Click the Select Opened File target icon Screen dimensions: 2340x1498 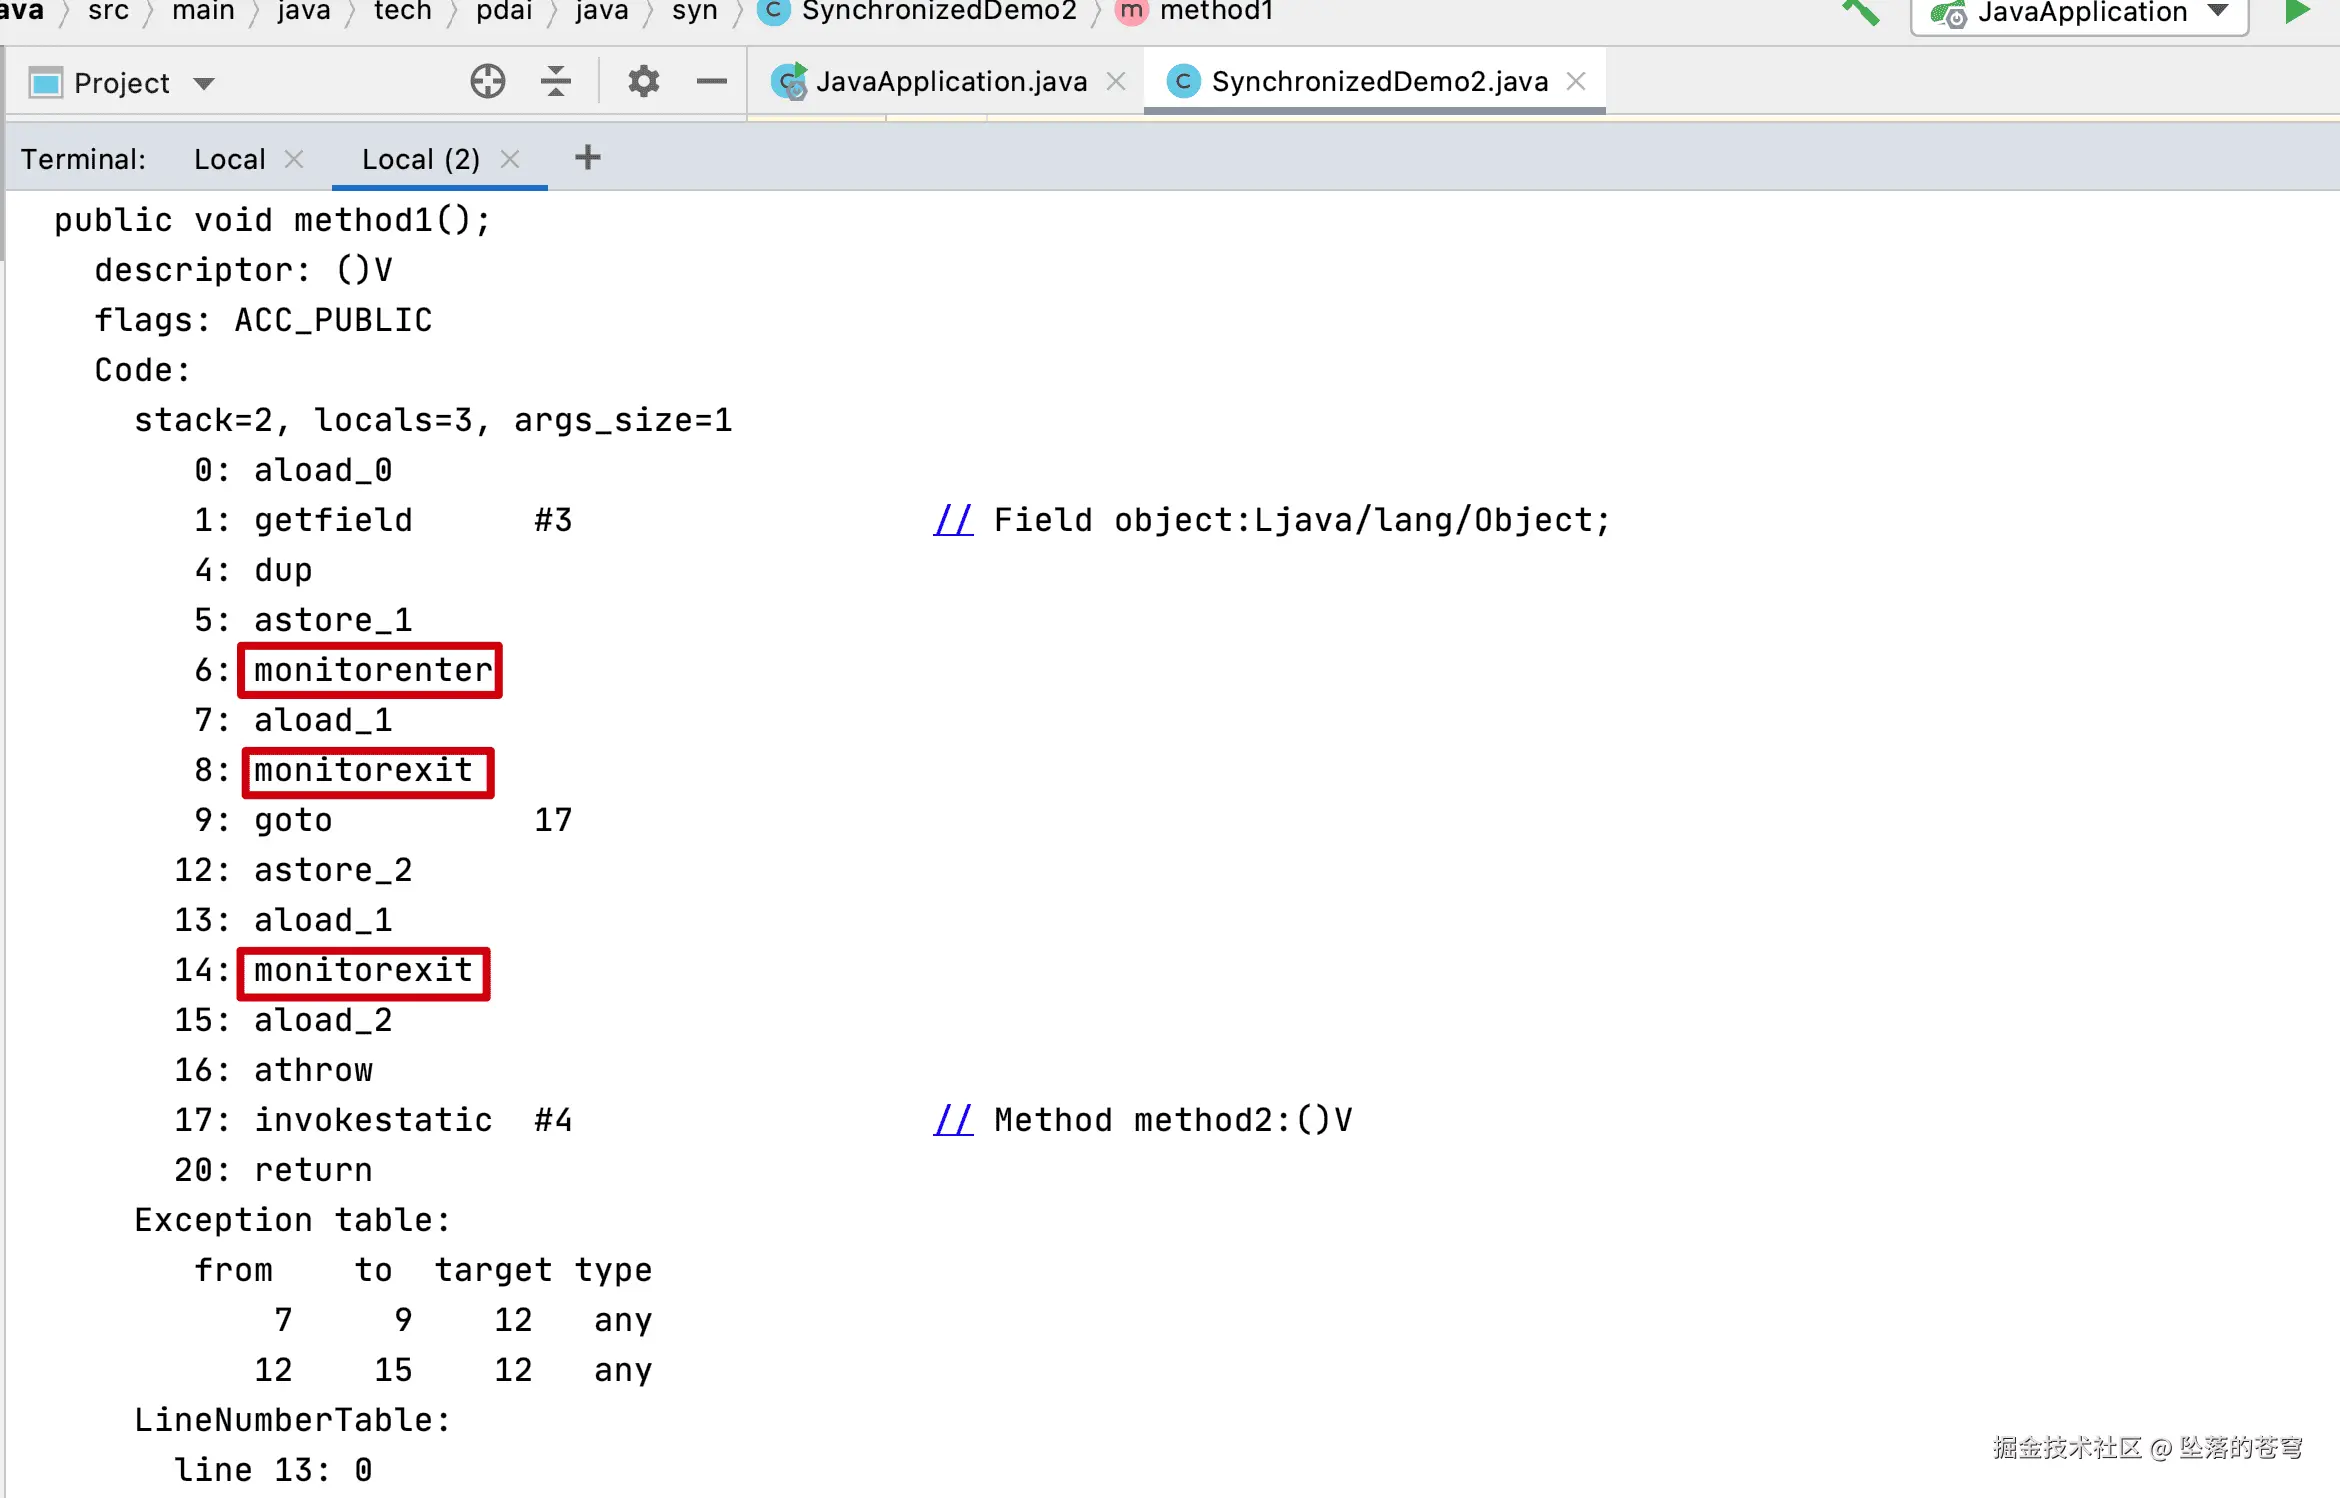pos(488,81)
